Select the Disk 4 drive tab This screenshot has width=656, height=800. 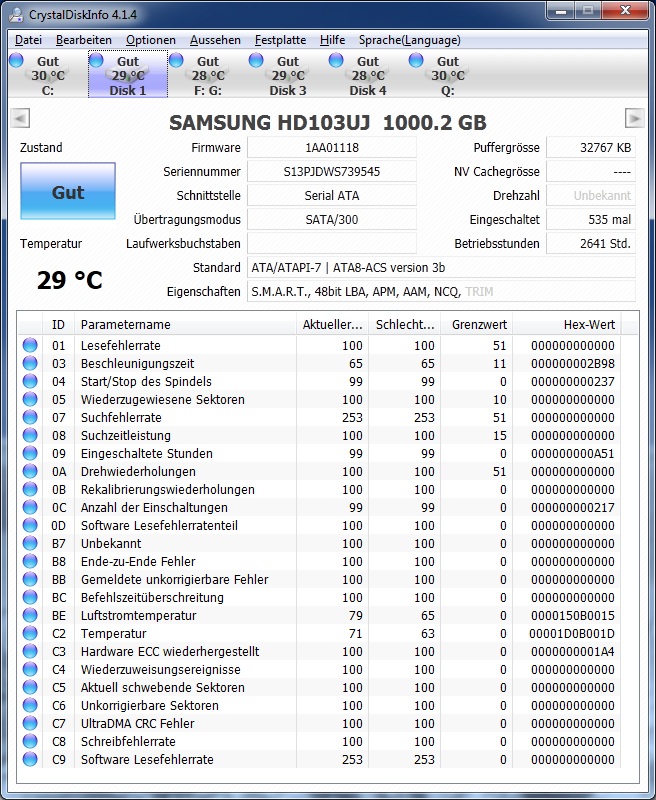coord(368,74)
